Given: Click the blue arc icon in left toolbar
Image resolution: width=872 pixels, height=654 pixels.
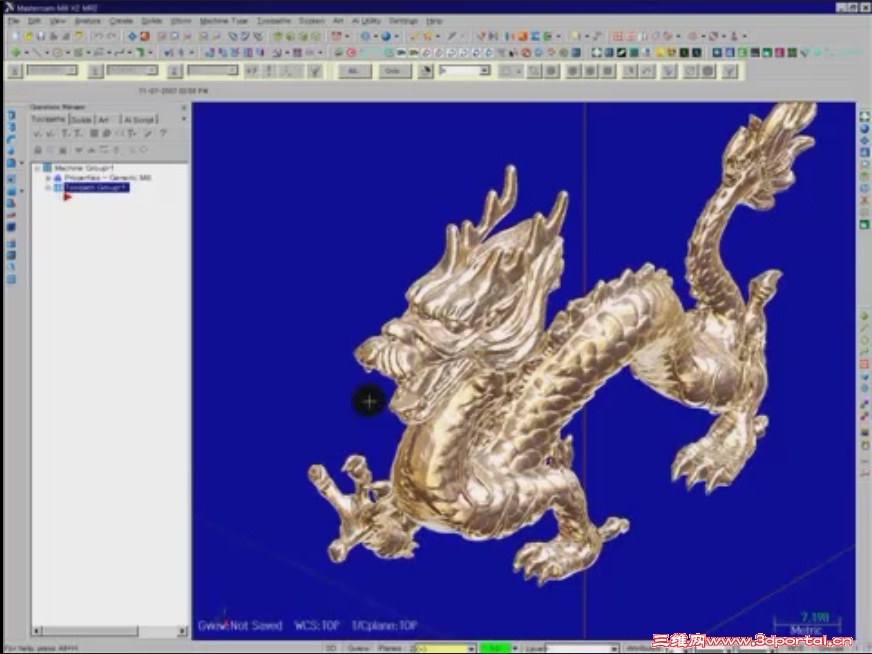Looking at the screenshot, I should pyautogui.click(x=11, y=139).
